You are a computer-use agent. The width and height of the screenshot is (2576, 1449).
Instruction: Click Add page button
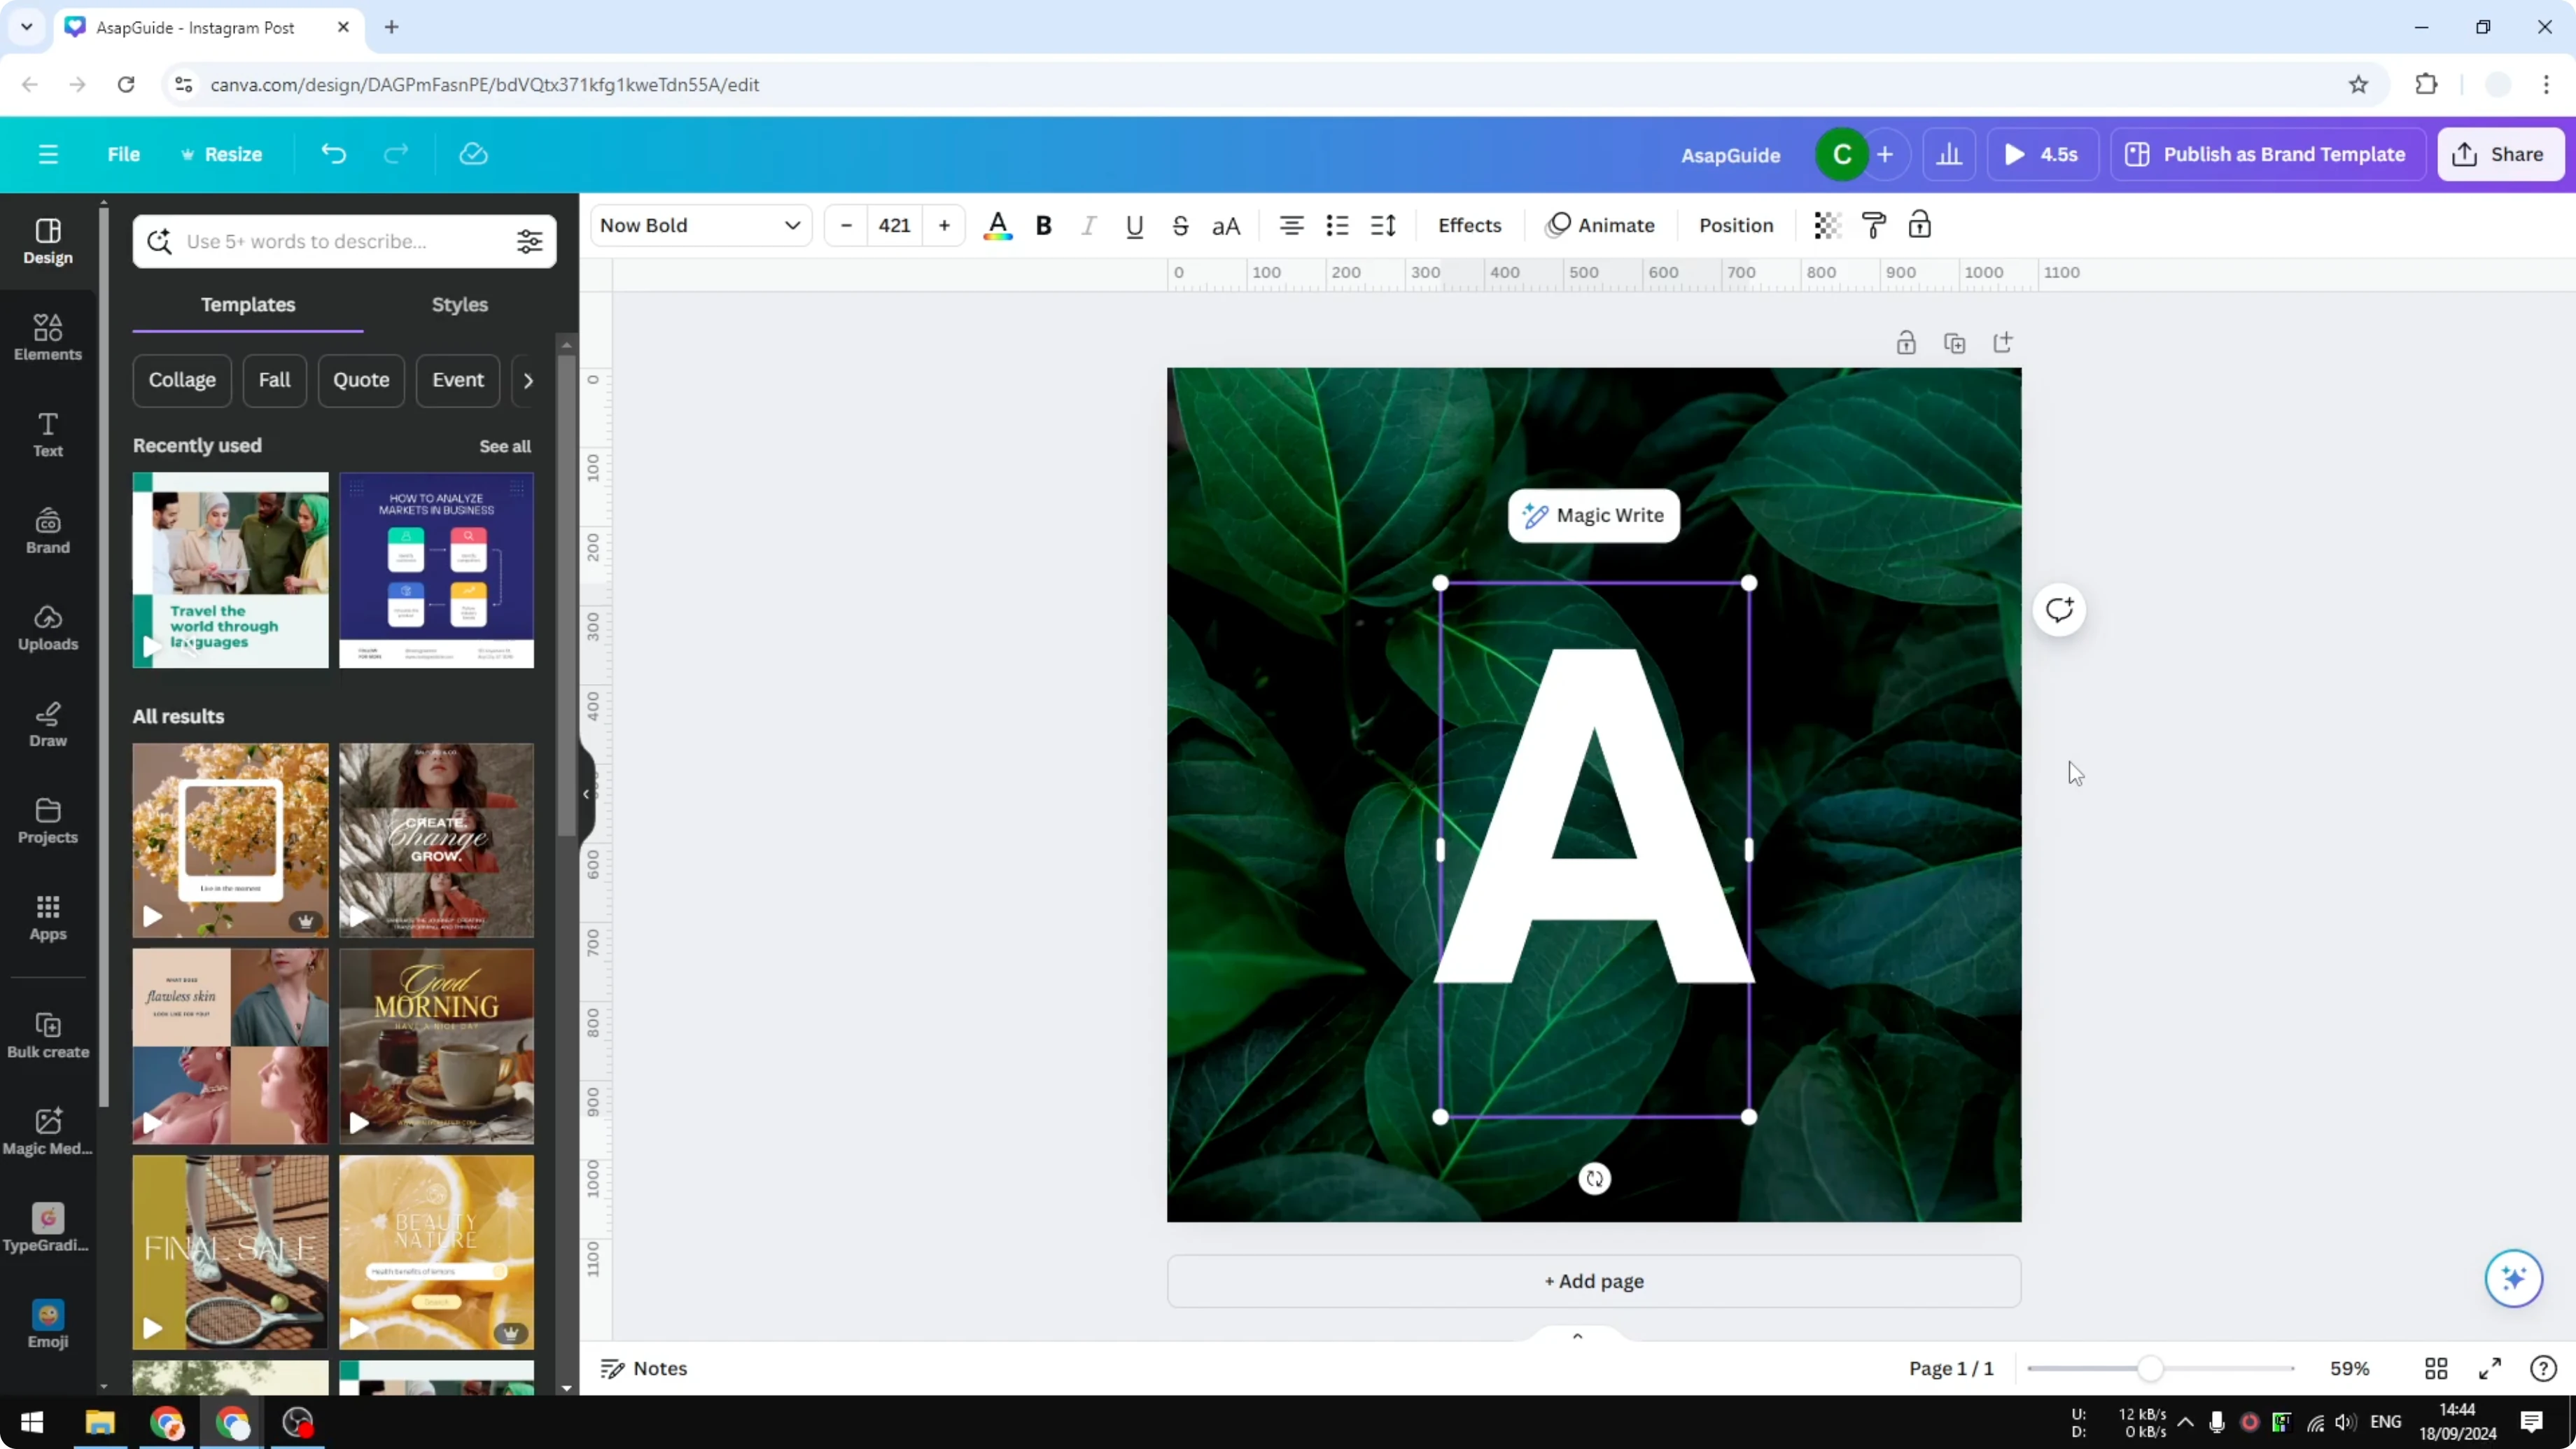[x=1594, y=1281]
